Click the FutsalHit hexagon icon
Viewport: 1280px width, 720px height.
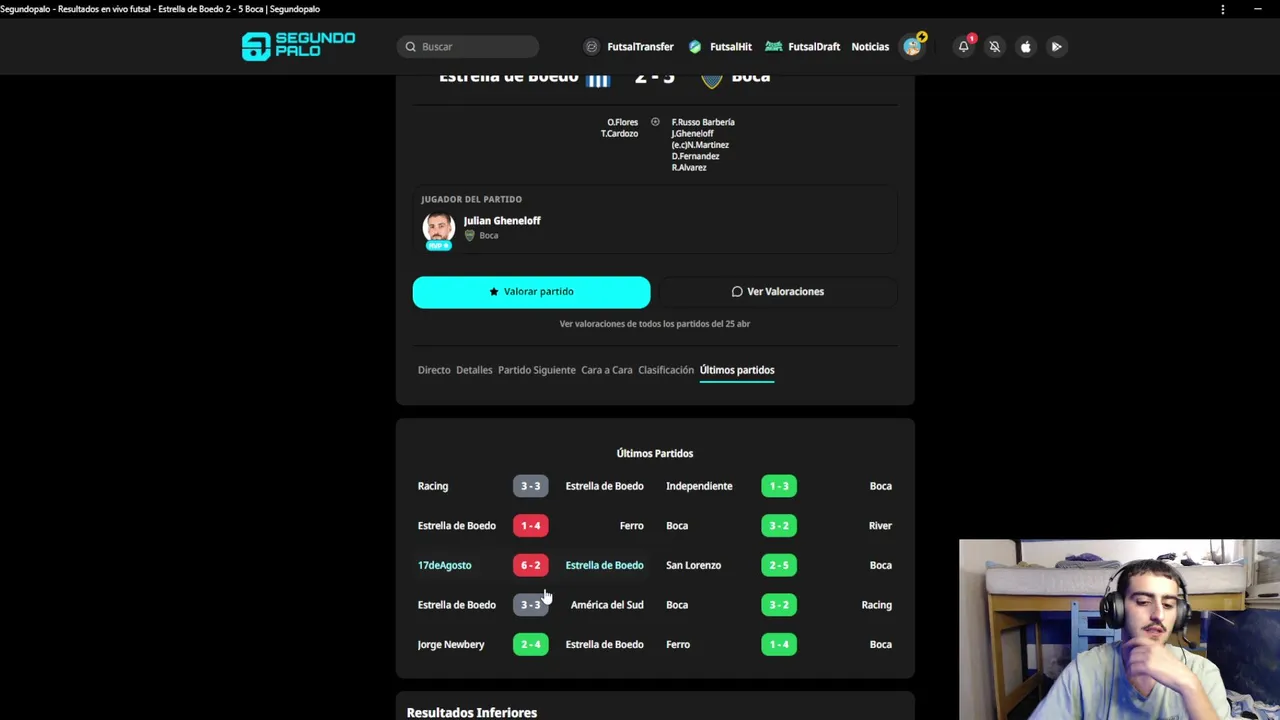coord(695,46)
